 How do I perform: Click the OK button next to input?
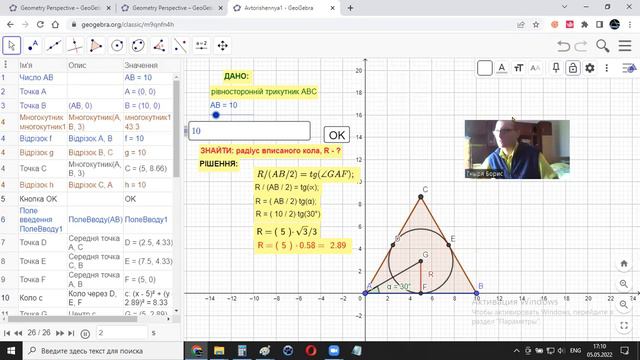coord(337,135)
